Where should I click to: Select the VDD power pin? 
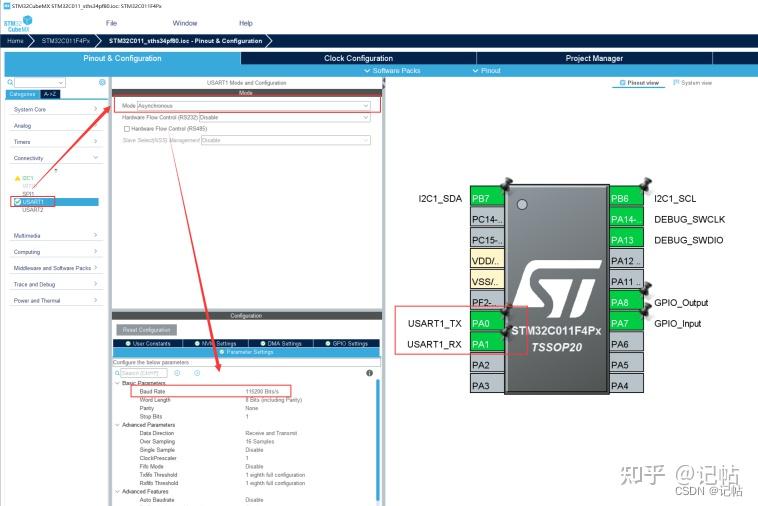point(487,260)
